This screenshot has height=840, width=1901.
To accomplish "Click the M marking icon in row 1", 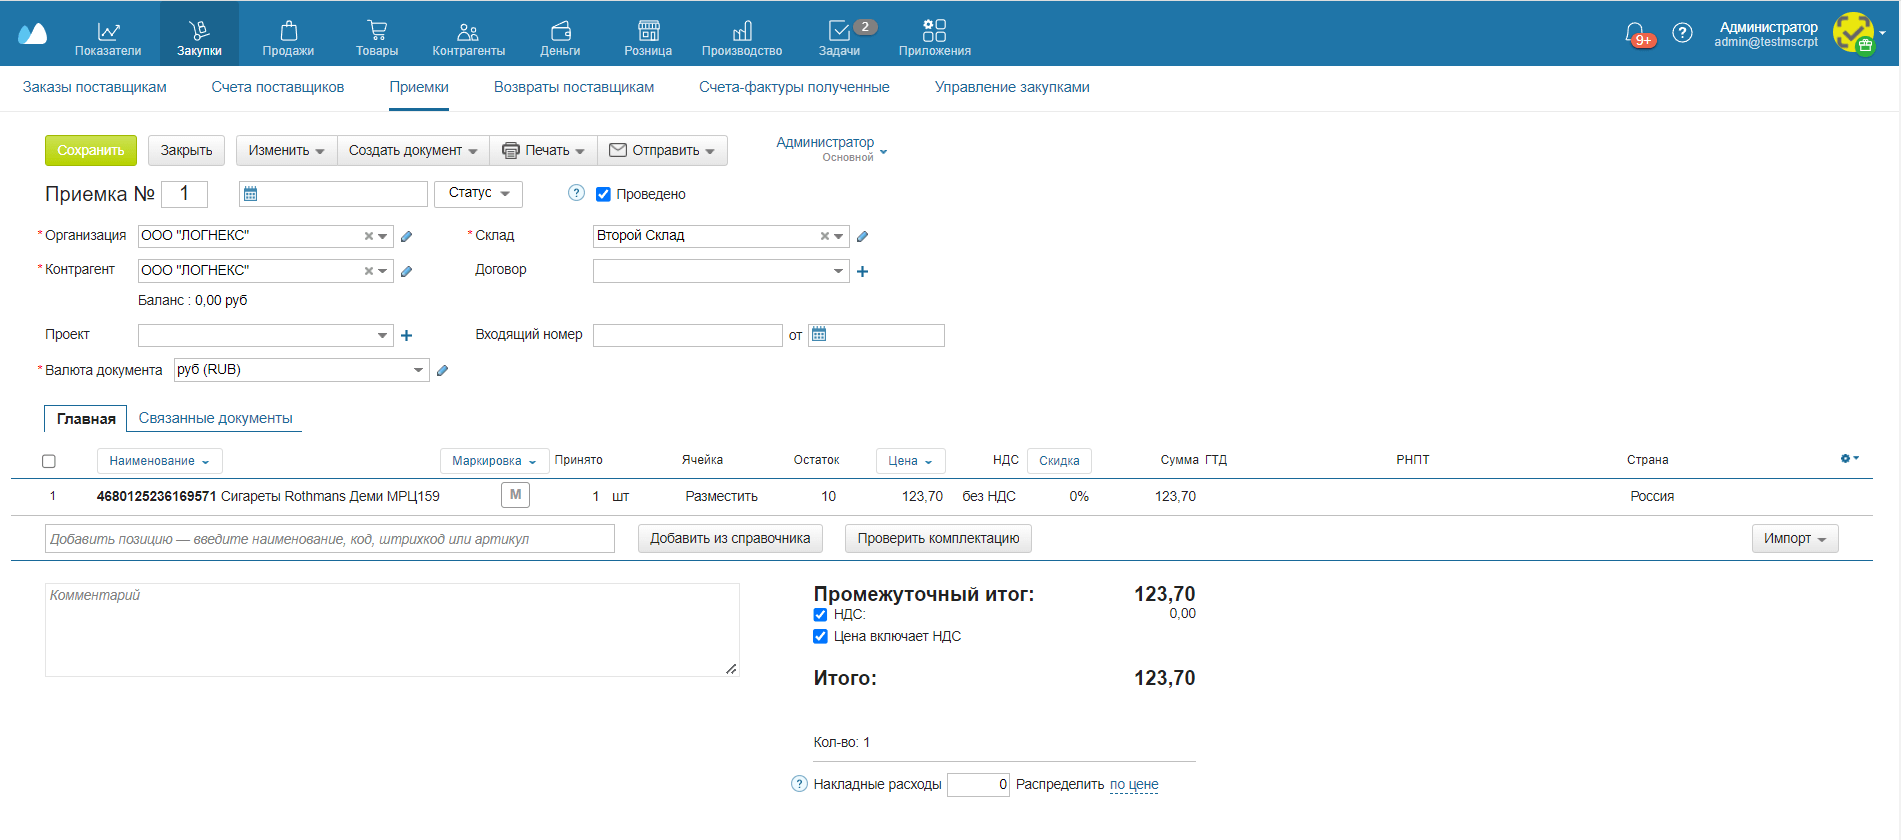I will pos(515,495).
